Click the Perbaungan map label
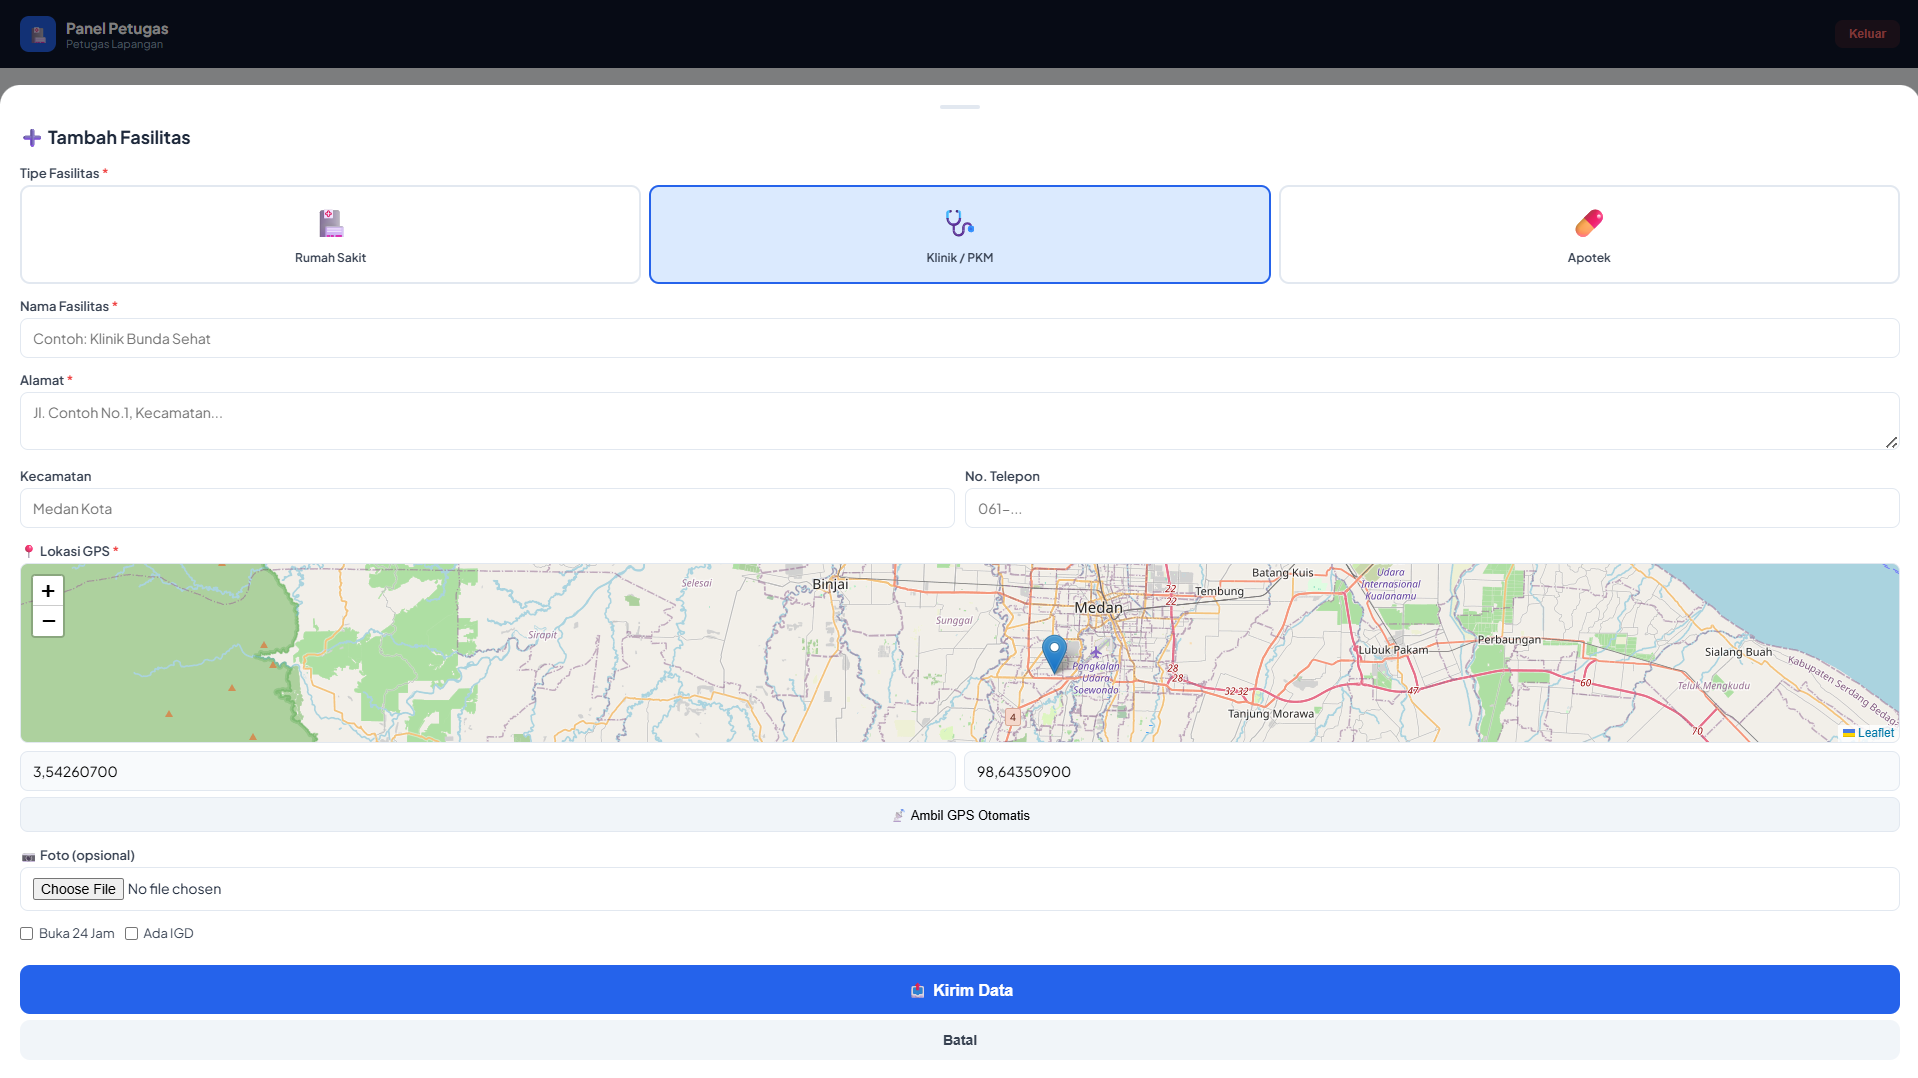 (x=1509, y=640)
